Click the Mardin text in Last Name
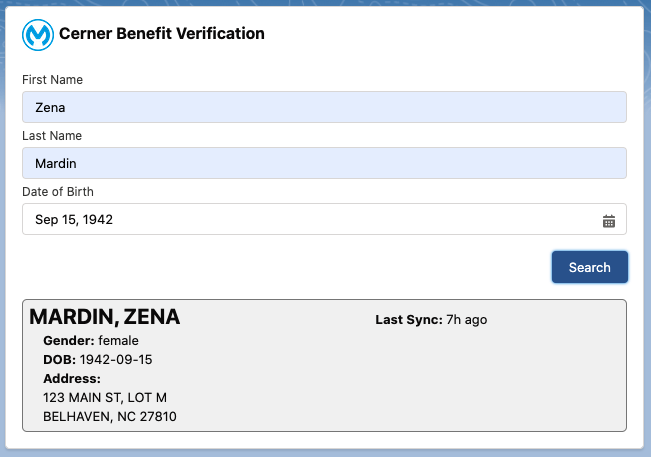The height and width of the screenshot is (457, 651). [x=56, y=164]
